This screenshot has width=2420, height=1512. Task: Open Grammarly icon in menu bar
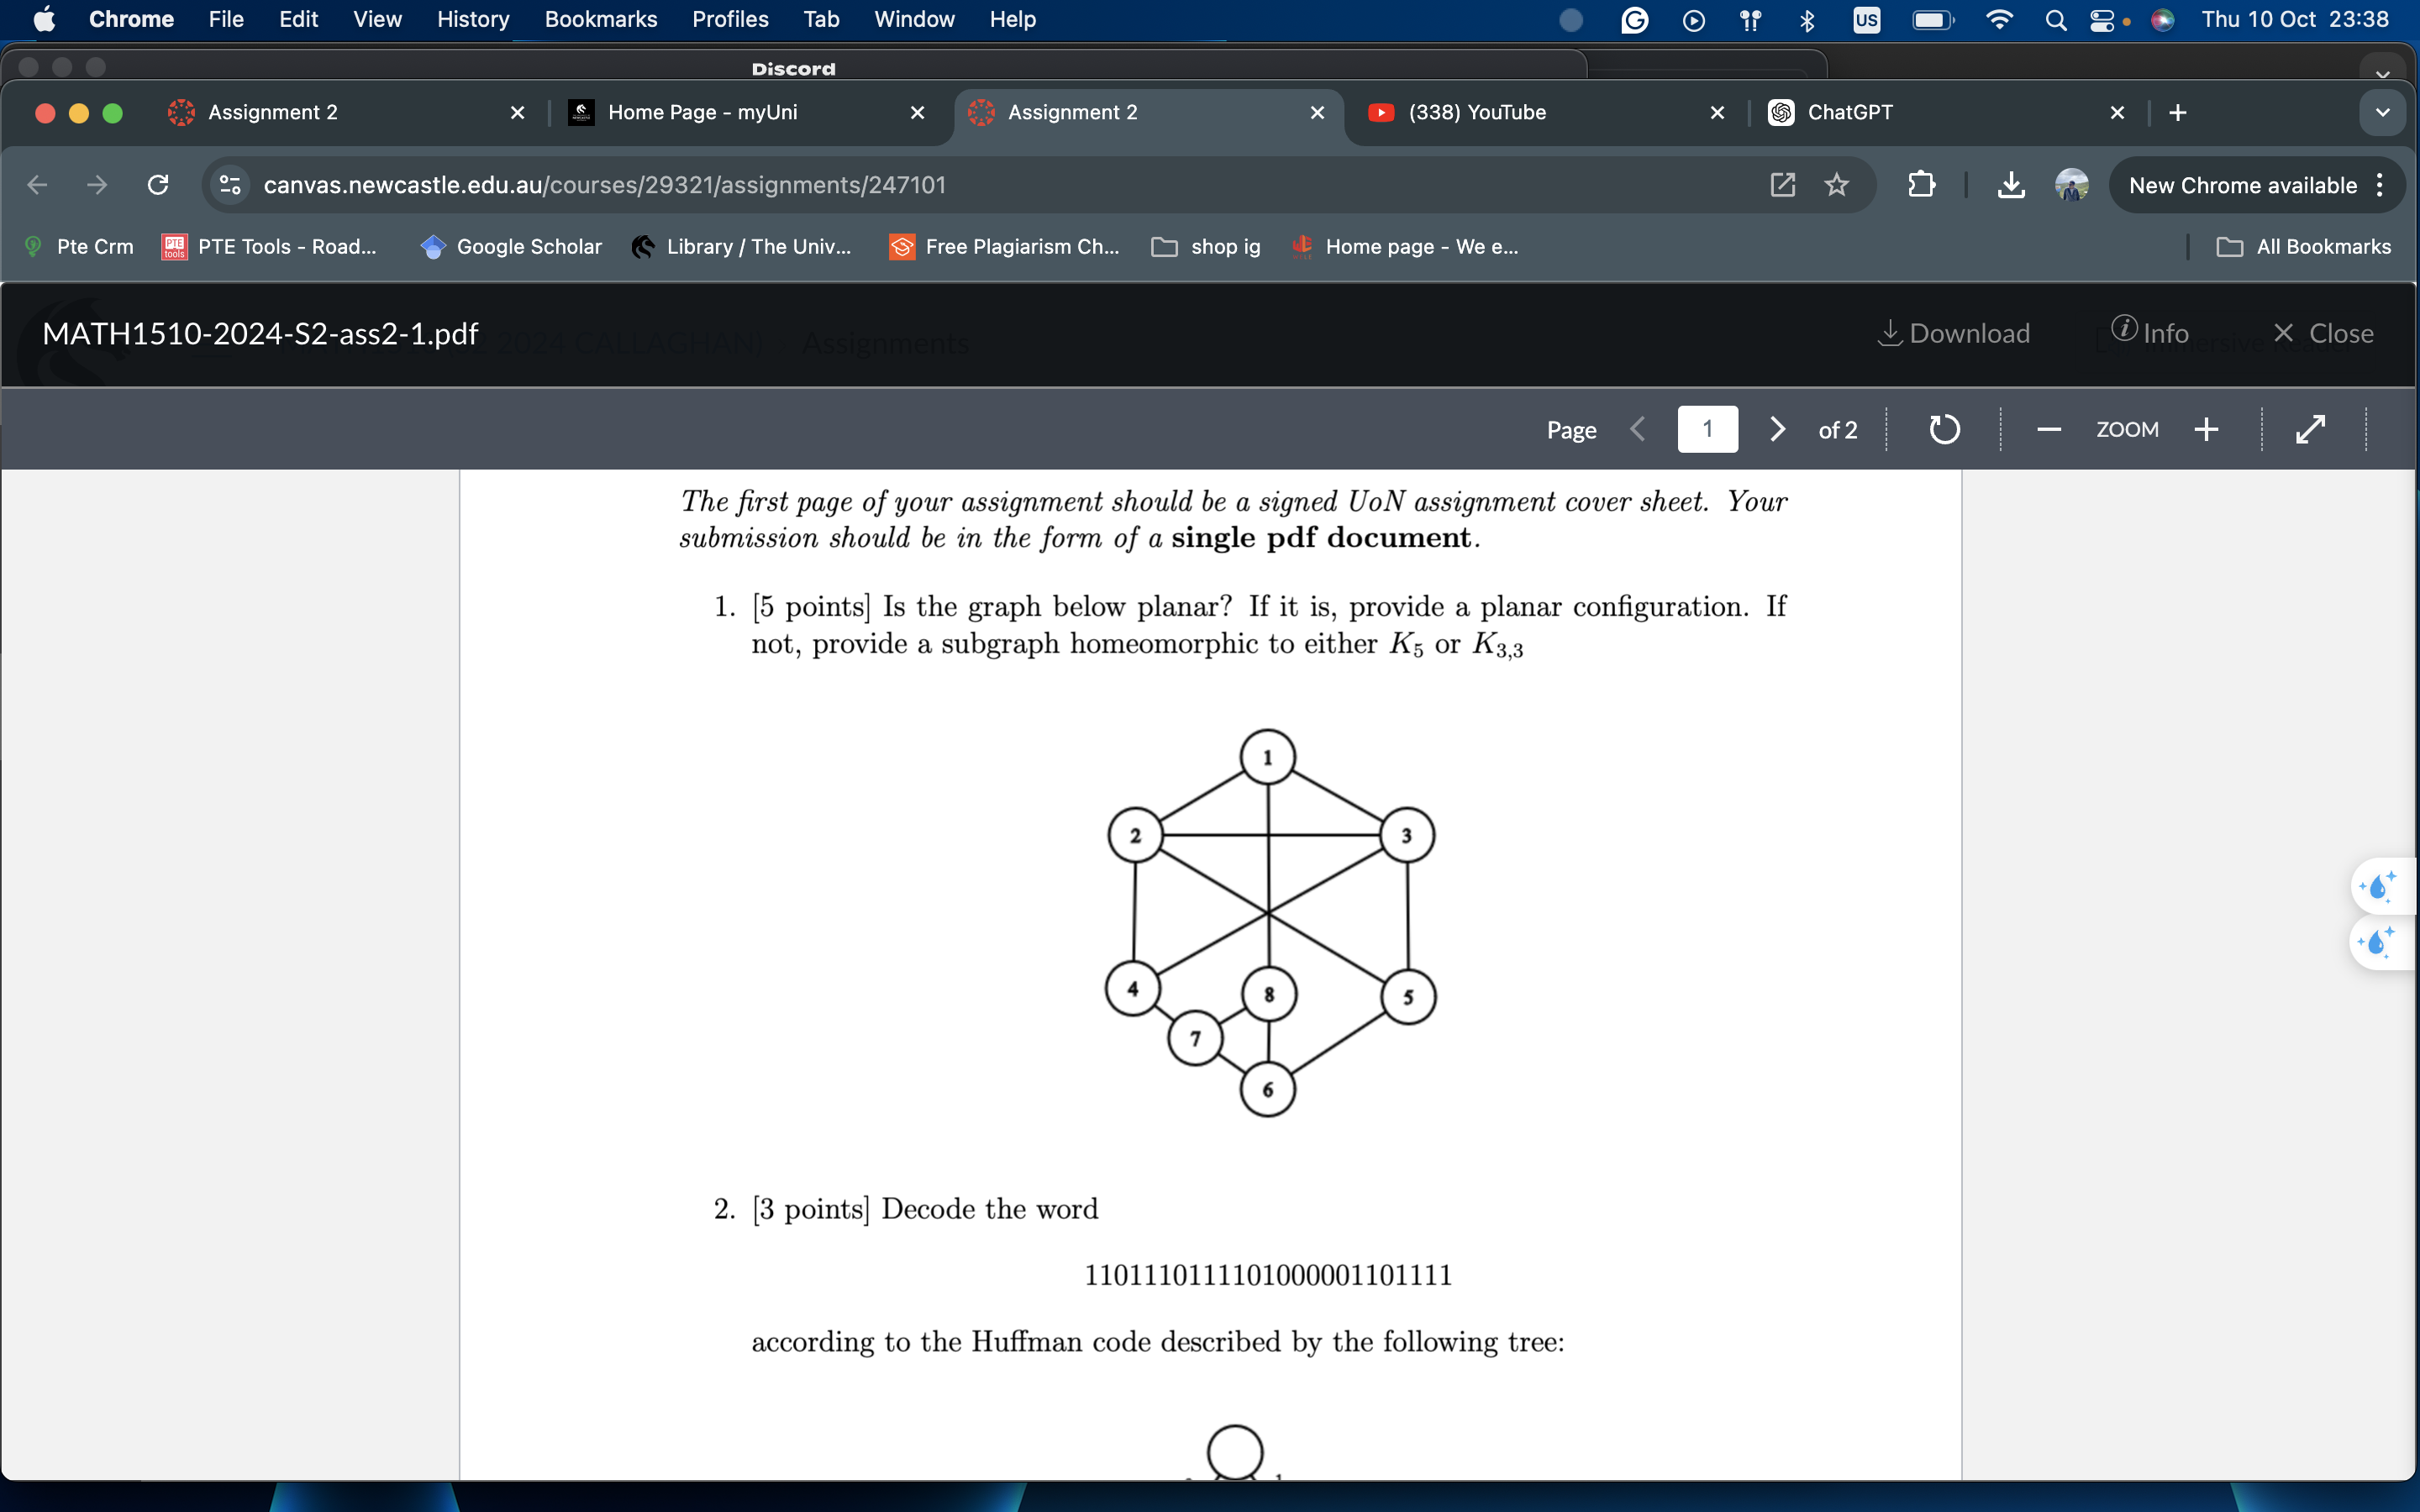(1634, 19)
